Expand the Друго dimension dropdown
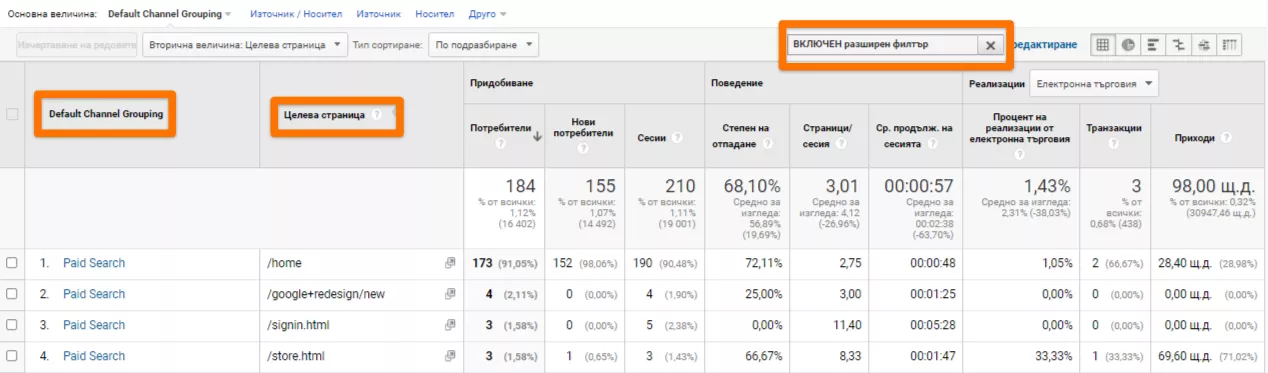Image resolution: width=1268 pixels, height=373 pixels. click(x=488, y=14)
